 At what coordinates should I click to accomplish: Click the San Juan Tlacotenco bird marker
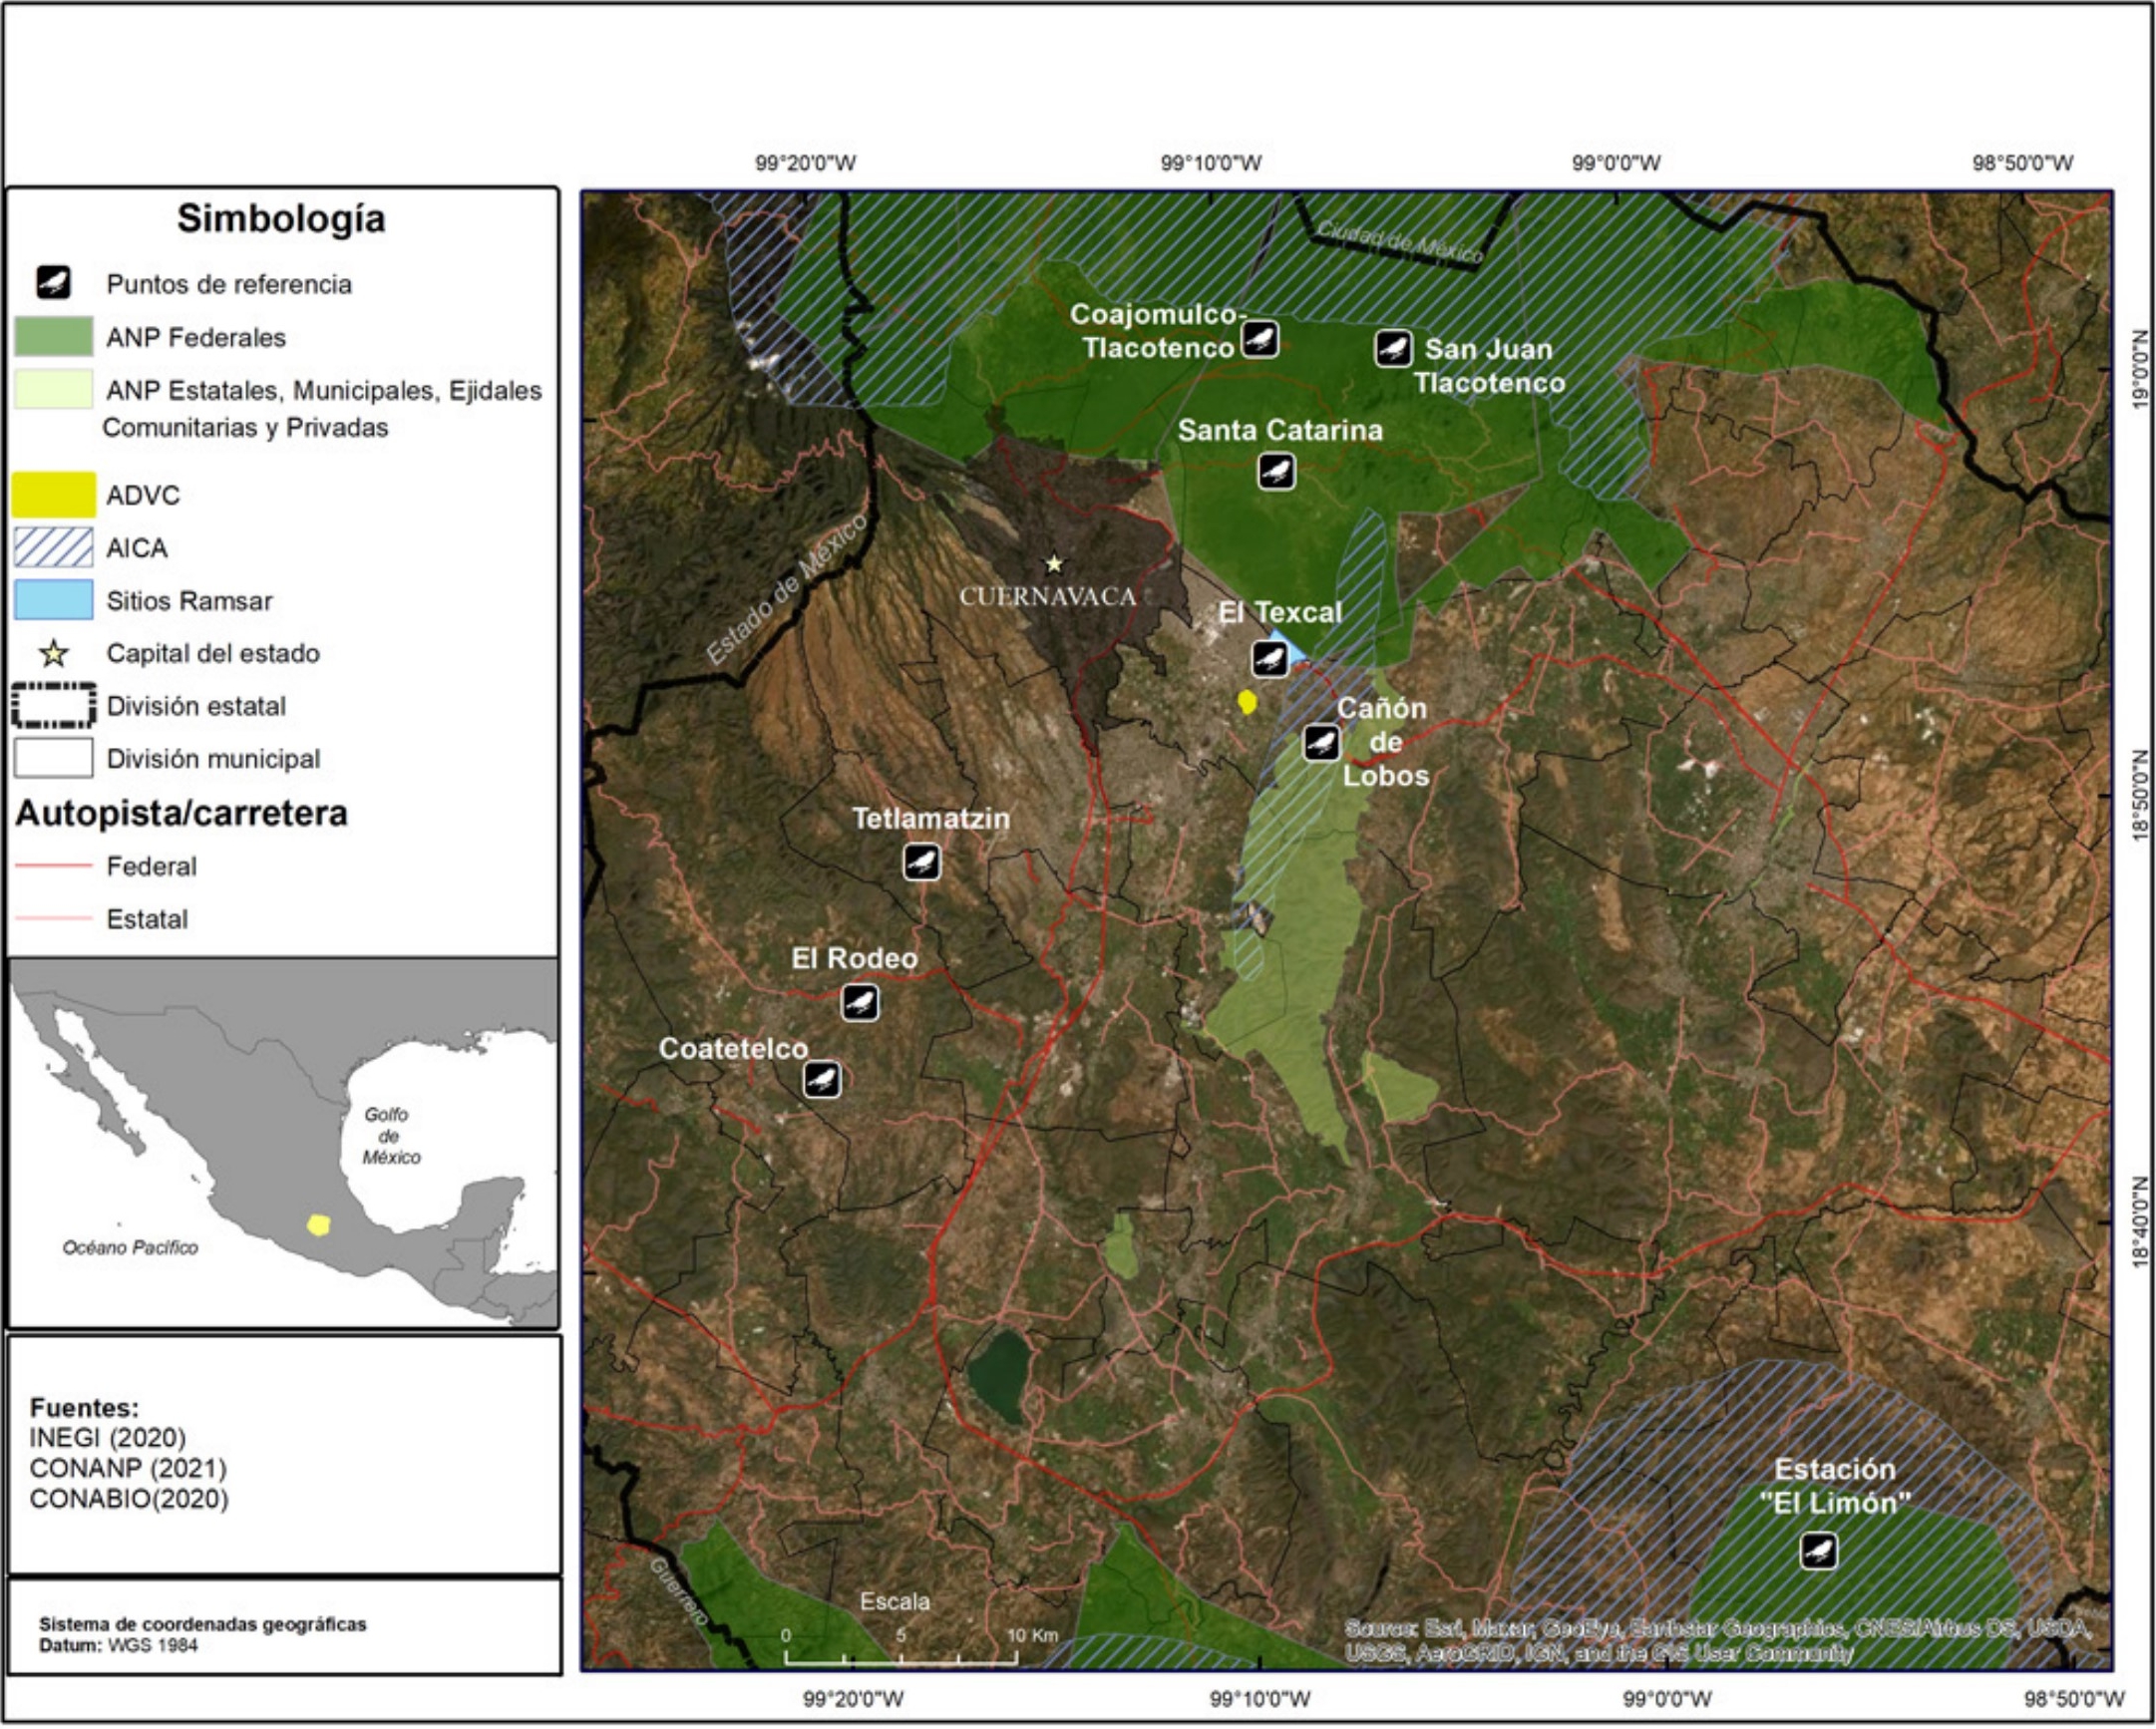click(x=1393, y=349)
